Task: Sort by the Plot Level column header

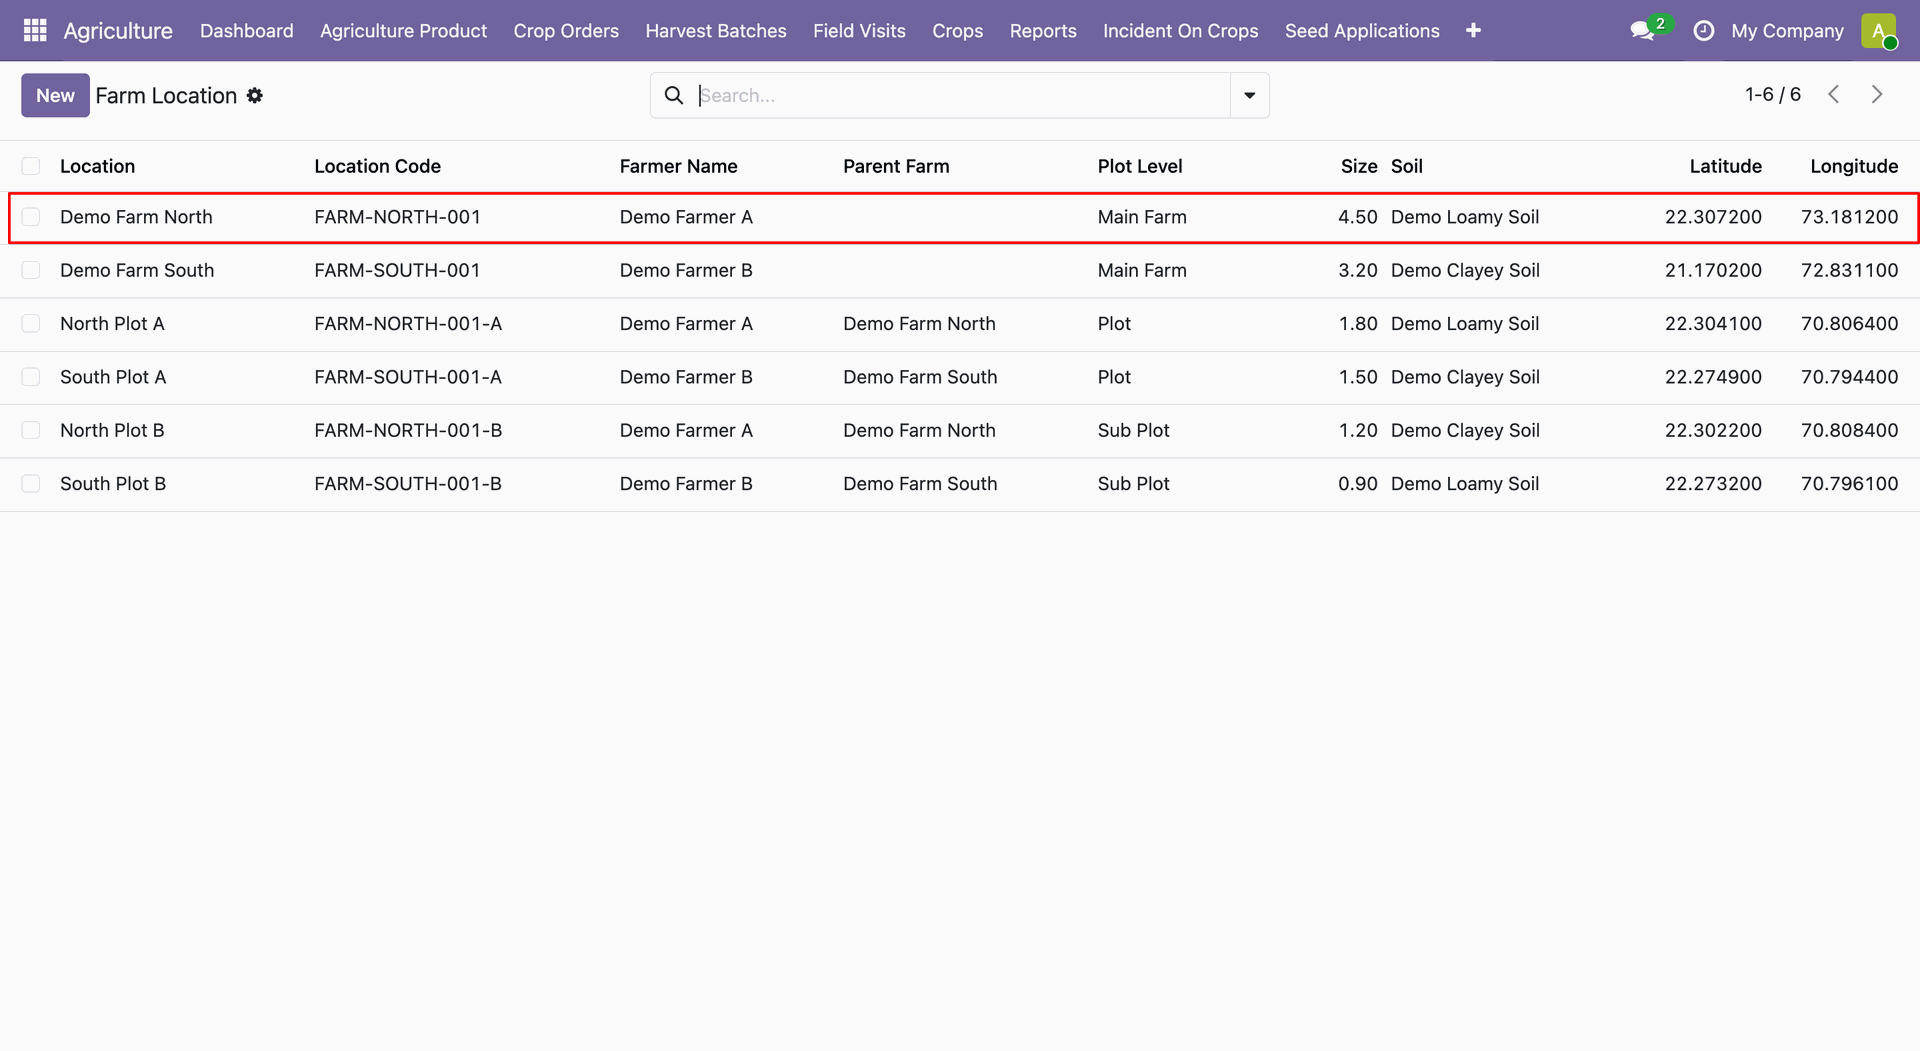Action: coord(1139,167)
